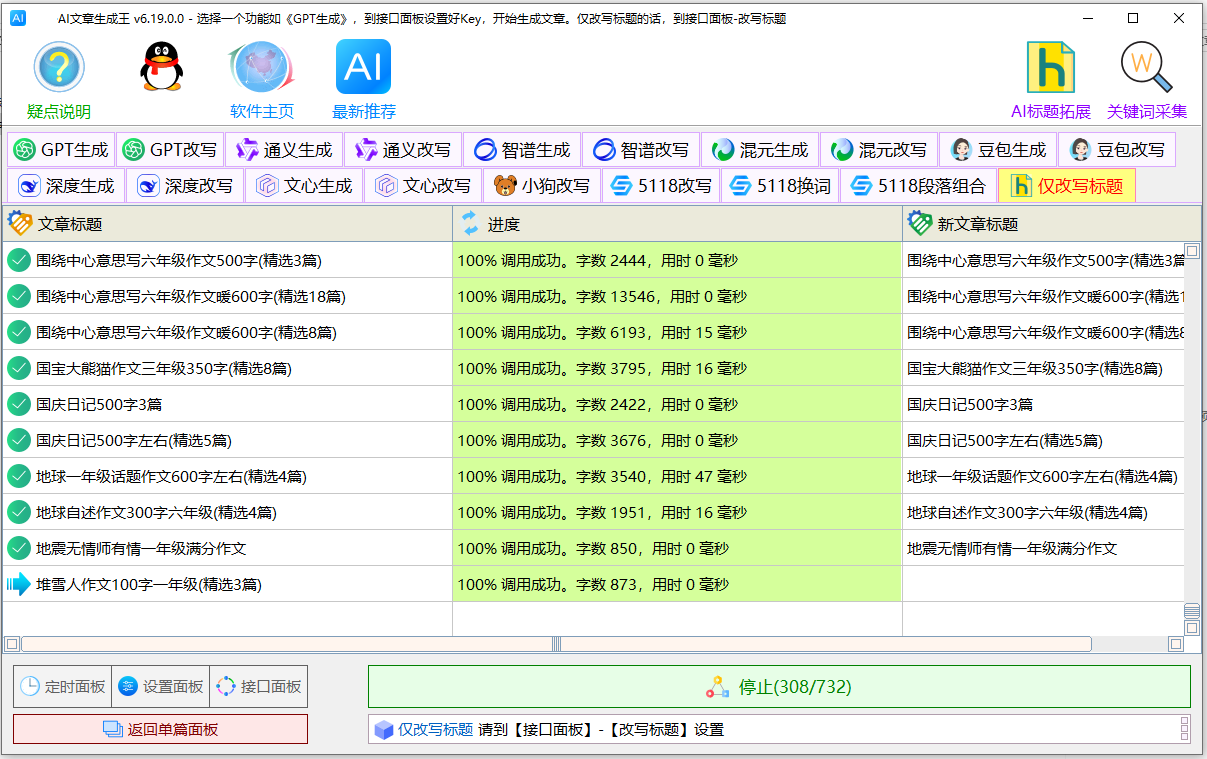Choose the 豆包生成 tab
Image resolution: width=1207 pixels, height=759 pixels.
pos(998,150)
